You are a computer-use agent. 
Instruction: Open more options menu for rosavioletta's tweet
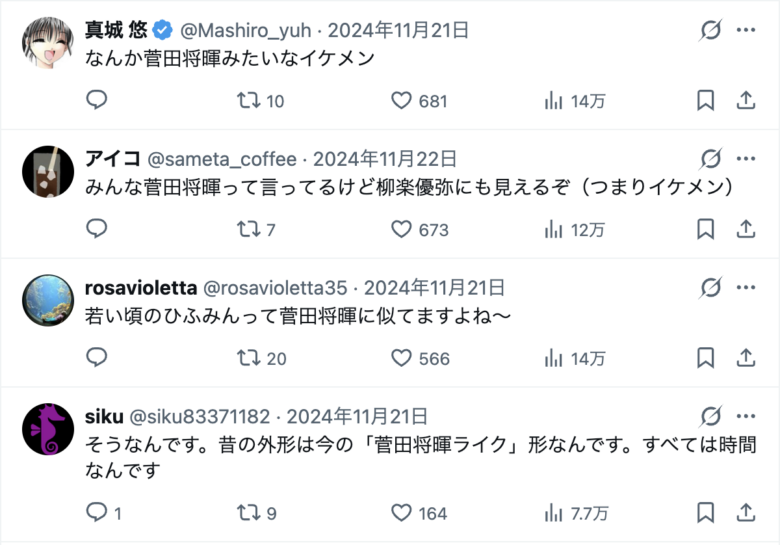745,288
